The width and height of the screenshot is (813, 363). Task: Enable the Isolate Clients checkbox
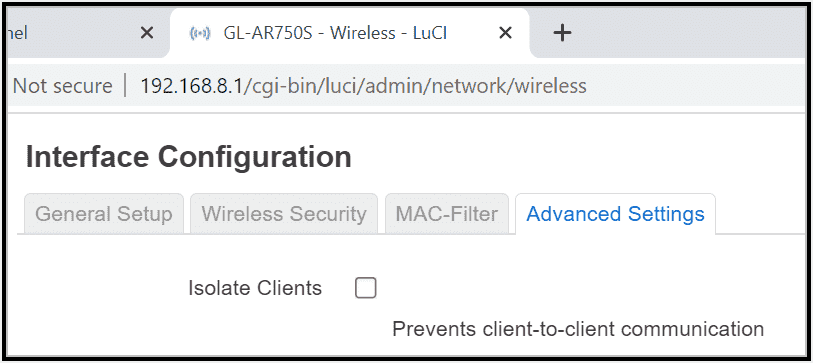(x=366, y=288)
